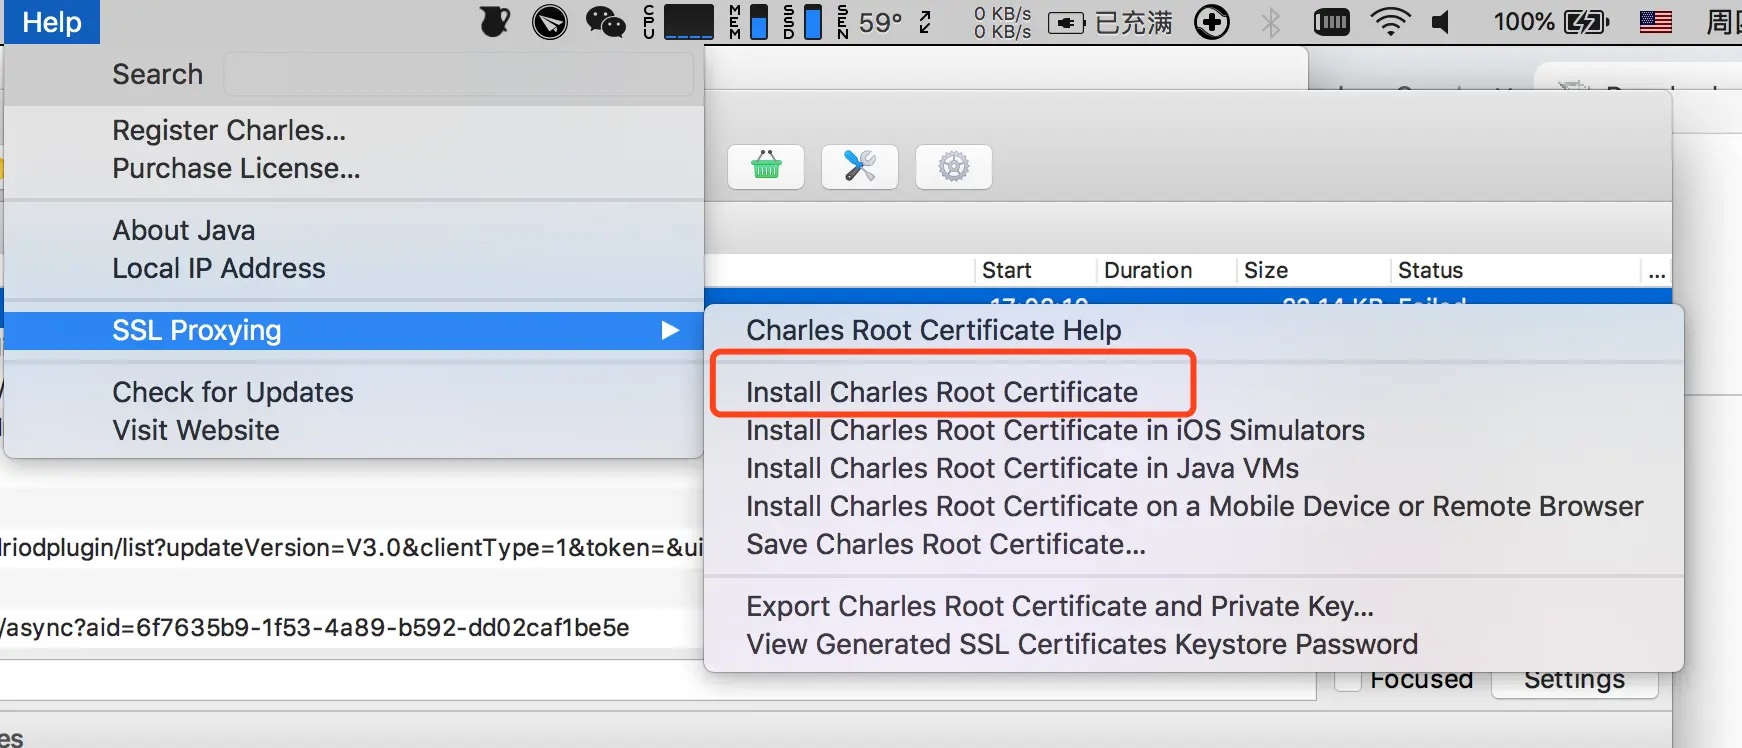Open the WeChat icon in the menu bar
Image resolution: width=1742 pixels, height=748 pixels.
coord(605,21)
